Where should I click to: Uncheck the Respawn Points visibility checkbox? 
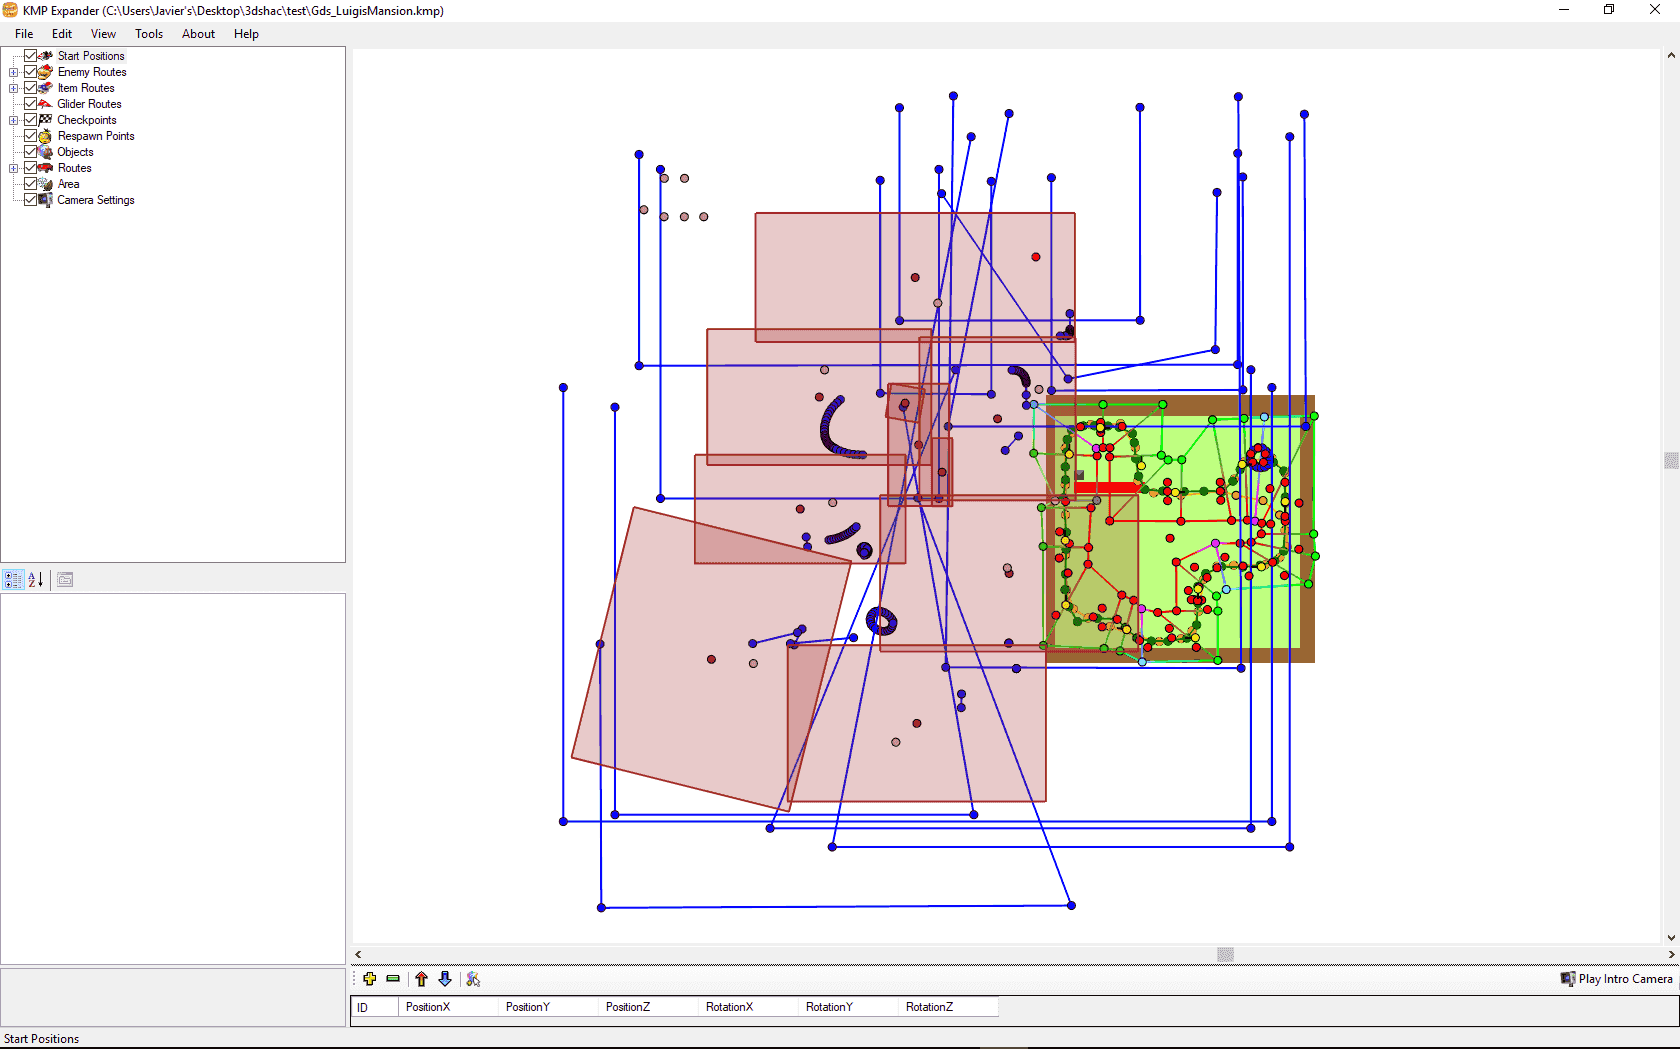click(30, 136)
